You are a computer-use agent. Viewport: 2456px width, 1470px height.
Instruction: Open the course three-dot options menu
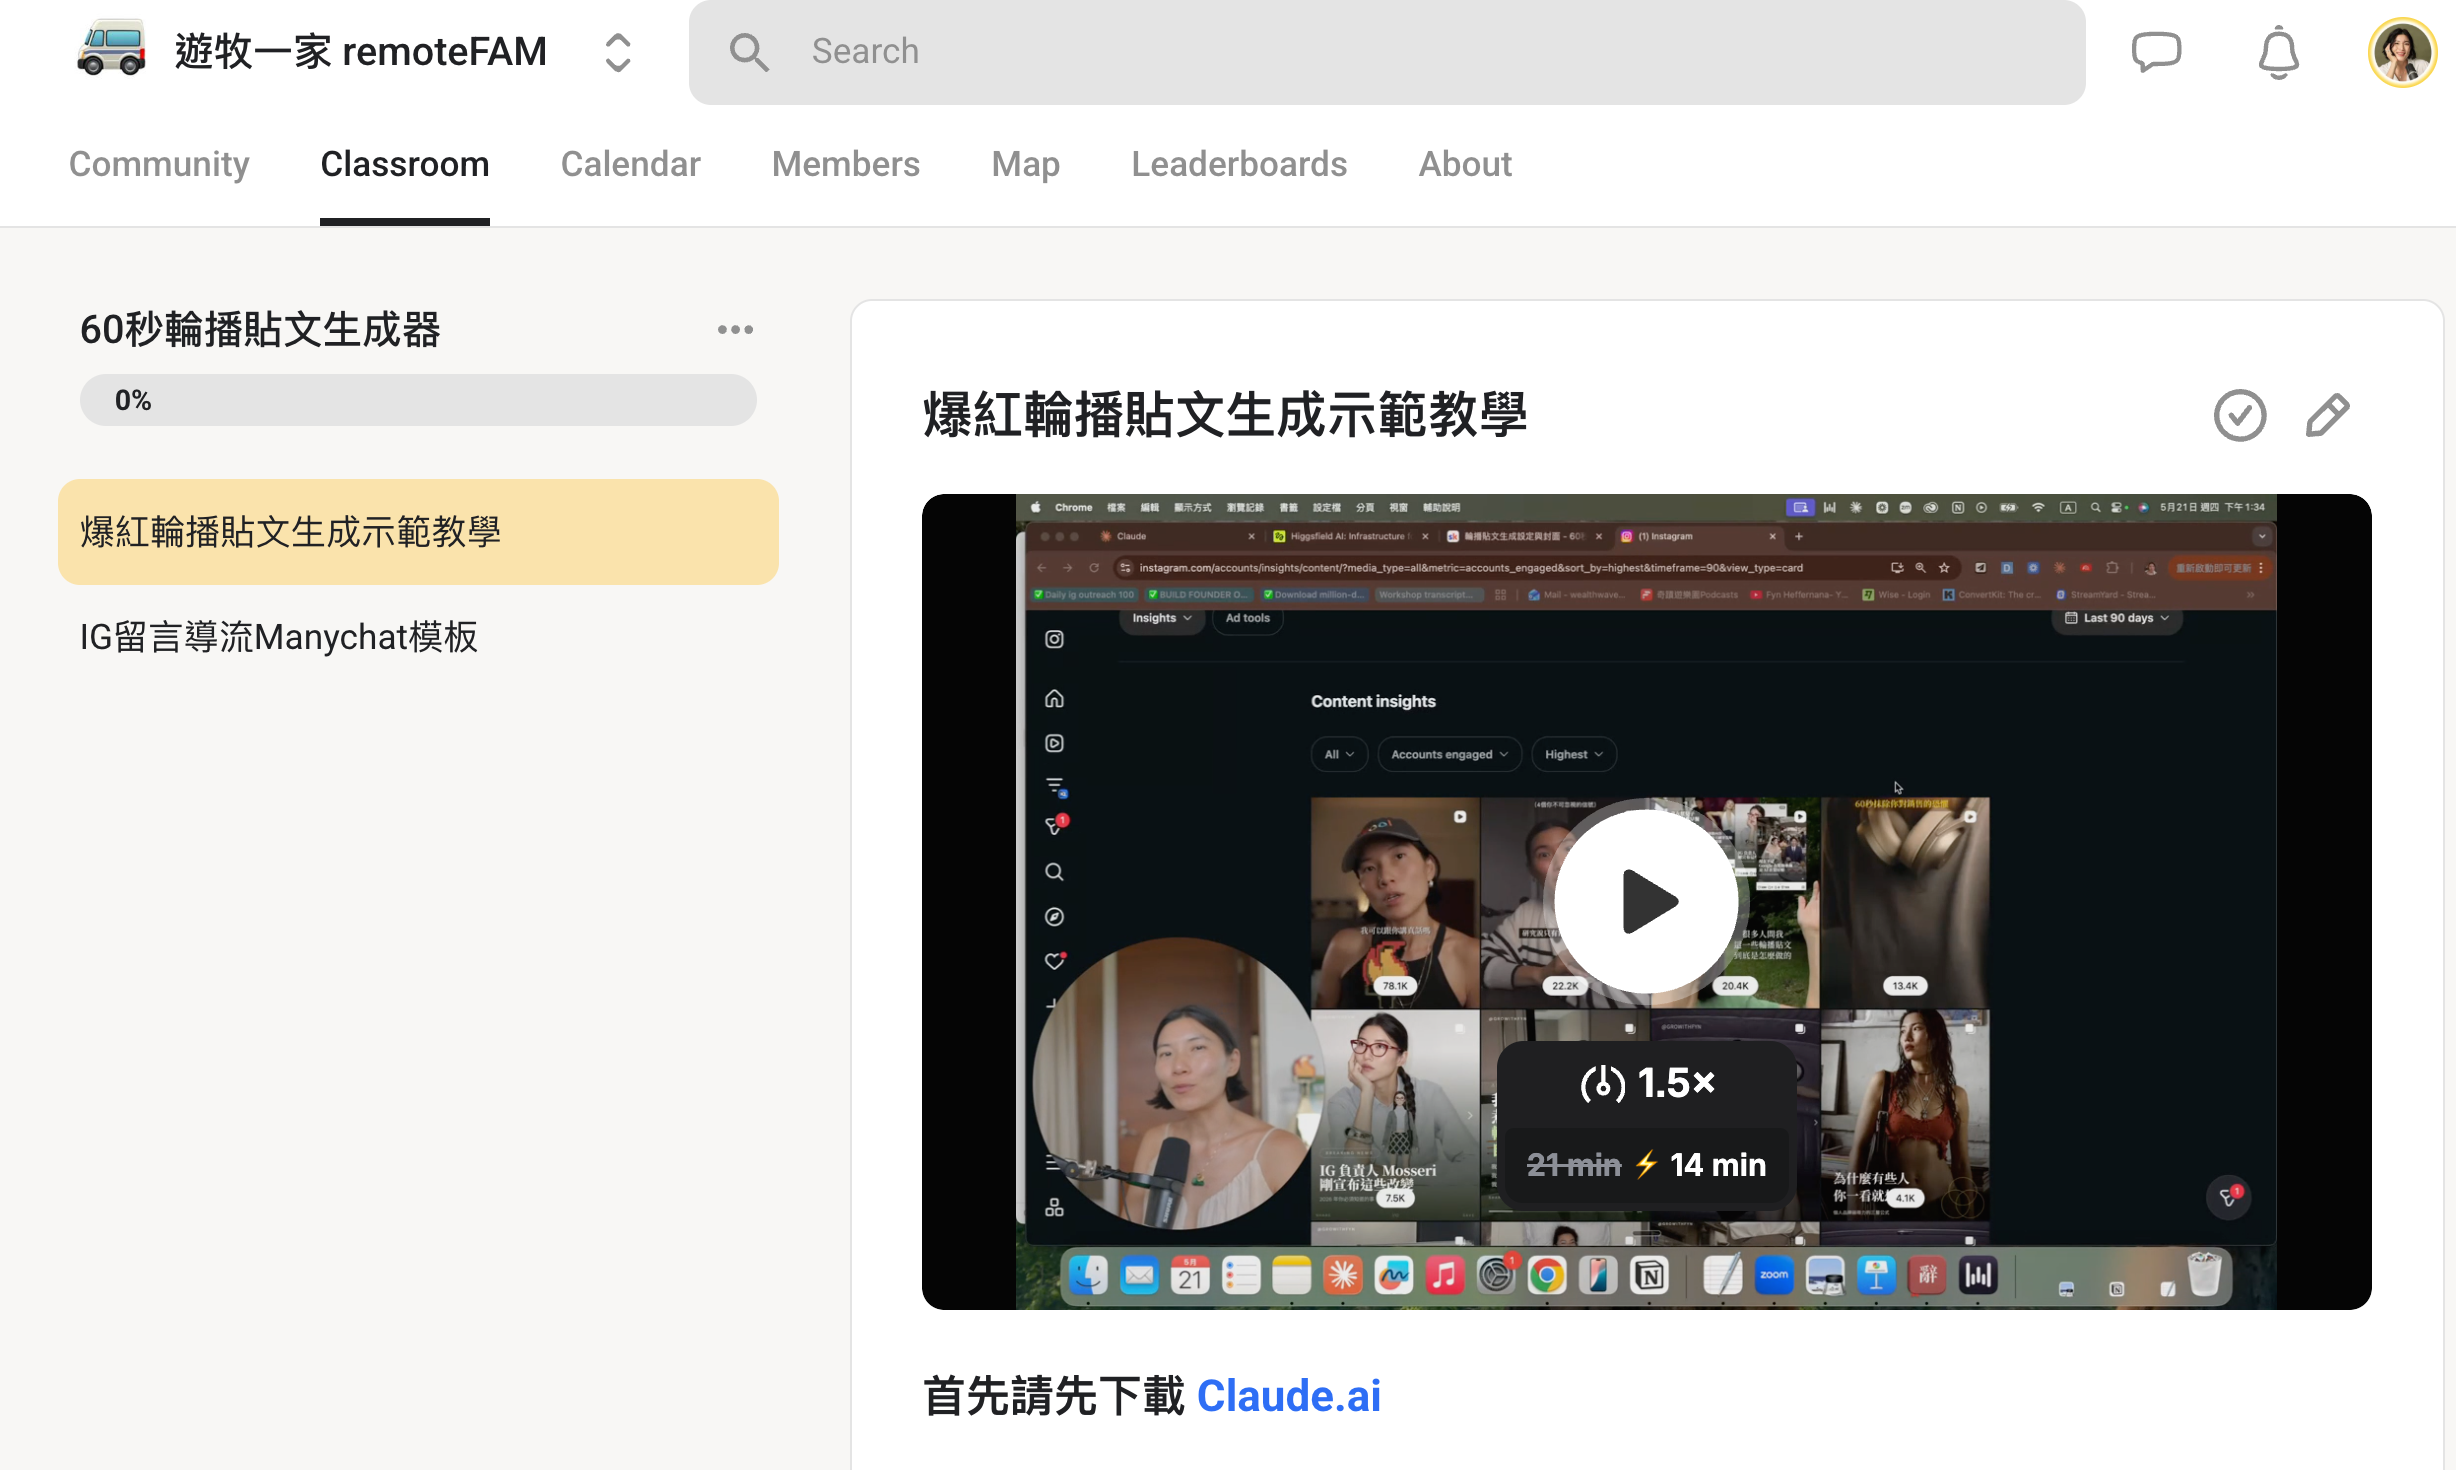[735, 329]
